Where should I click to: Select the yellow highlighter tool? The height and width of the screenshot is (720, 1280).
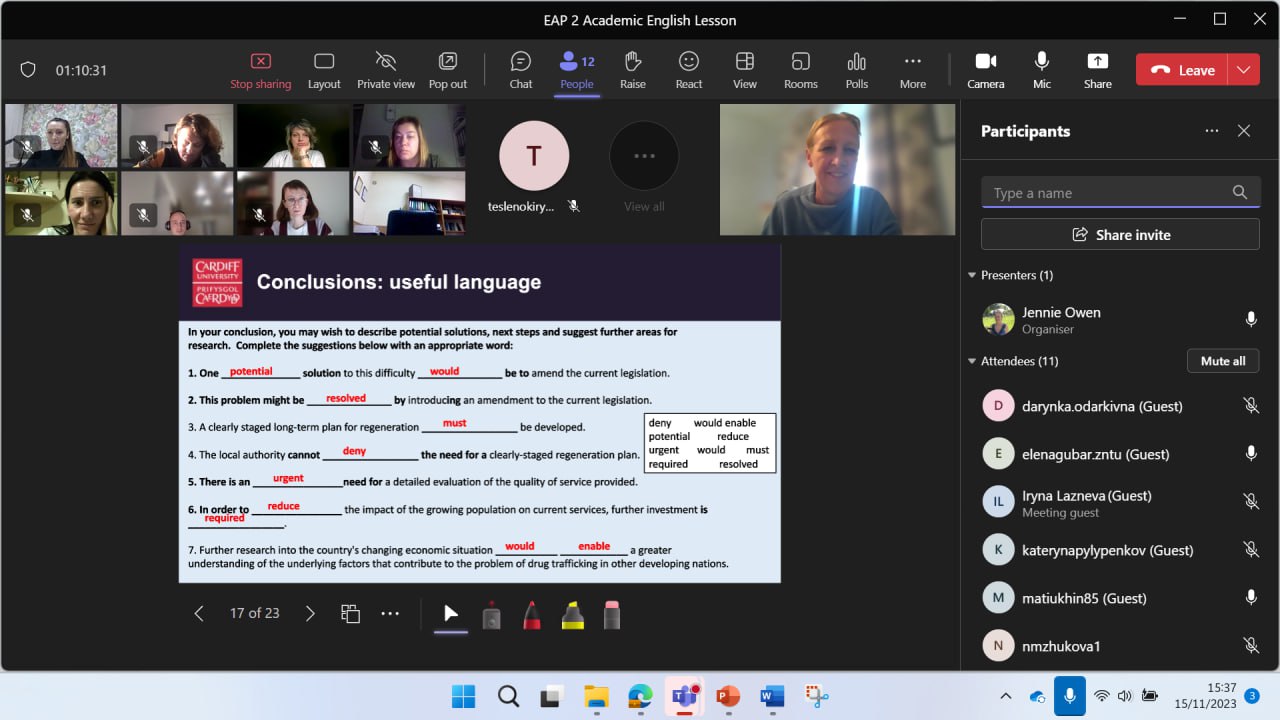point(572,615)
